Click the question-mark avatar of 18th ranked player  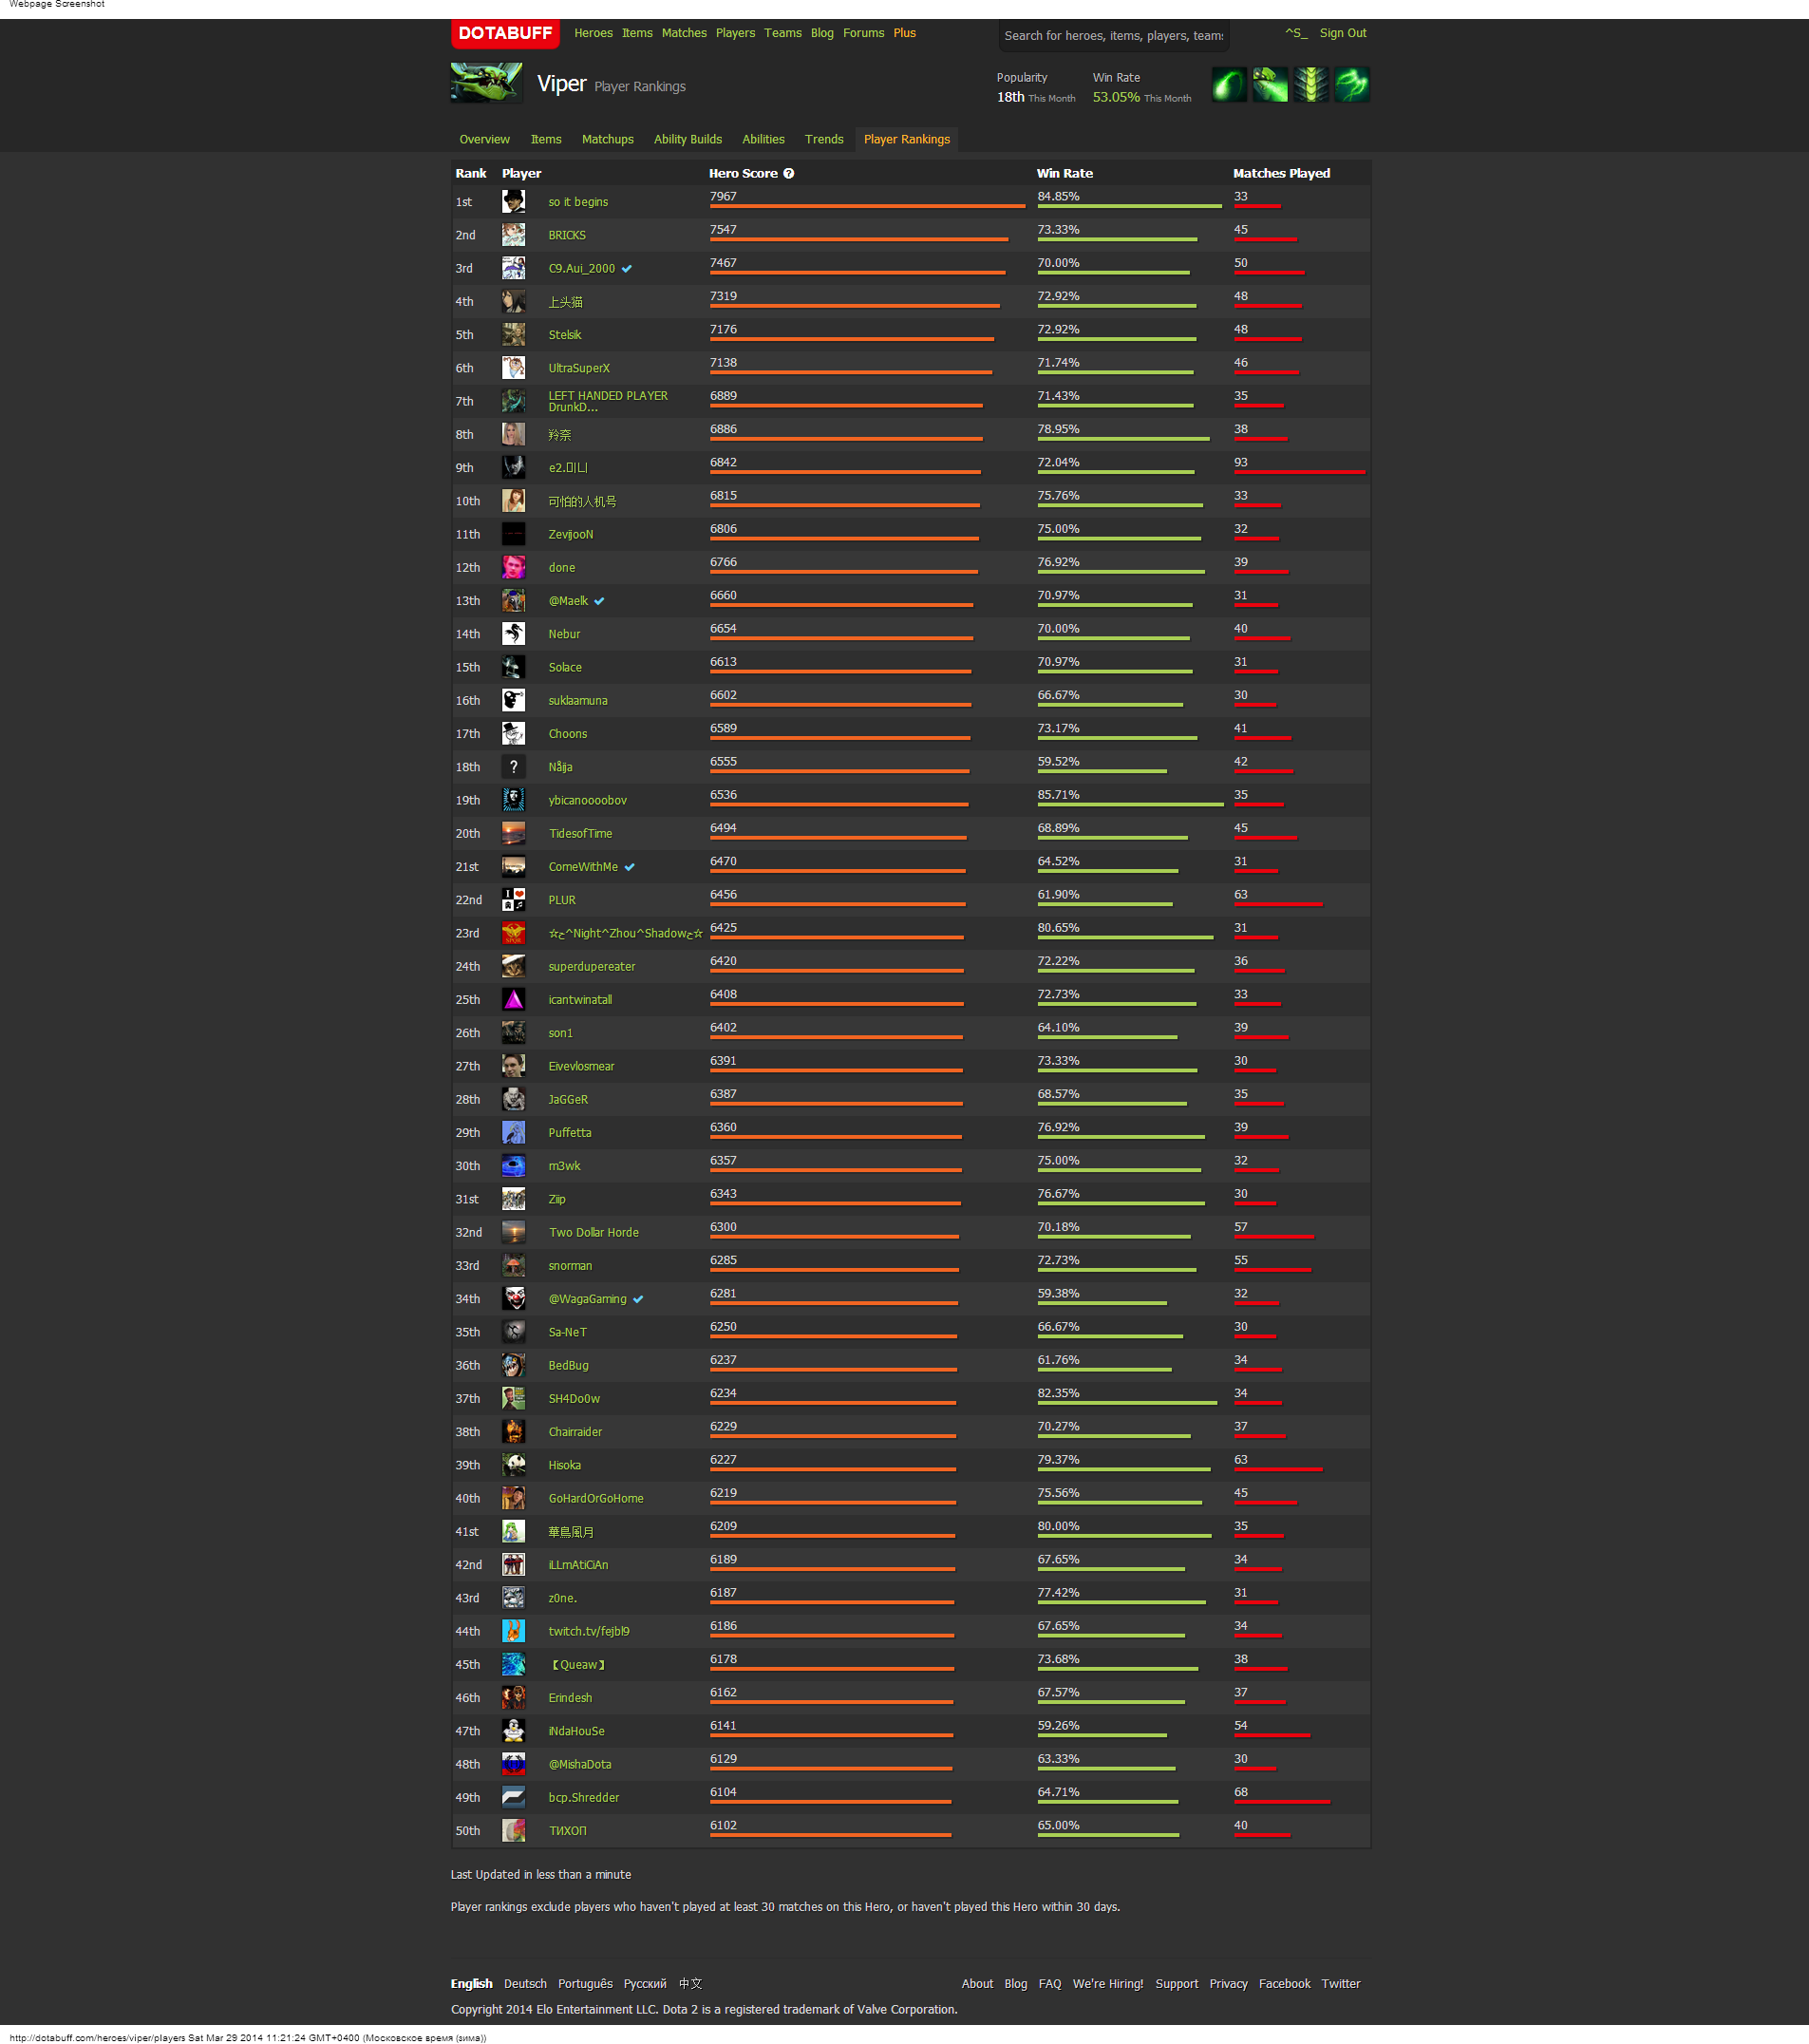point(513,767)
